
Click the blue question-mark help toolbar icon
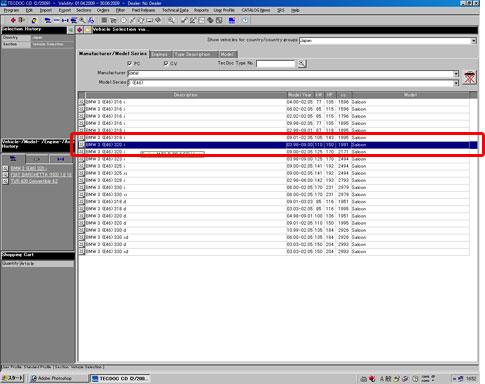point(245,20)
